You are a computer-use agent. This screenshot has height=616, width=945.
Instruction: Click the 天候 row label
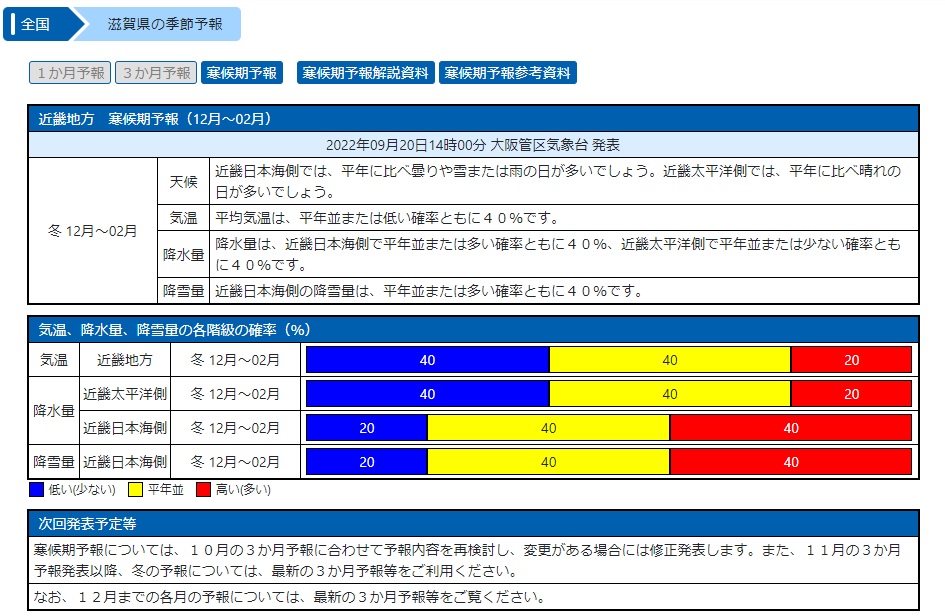(x=183, y=181)
